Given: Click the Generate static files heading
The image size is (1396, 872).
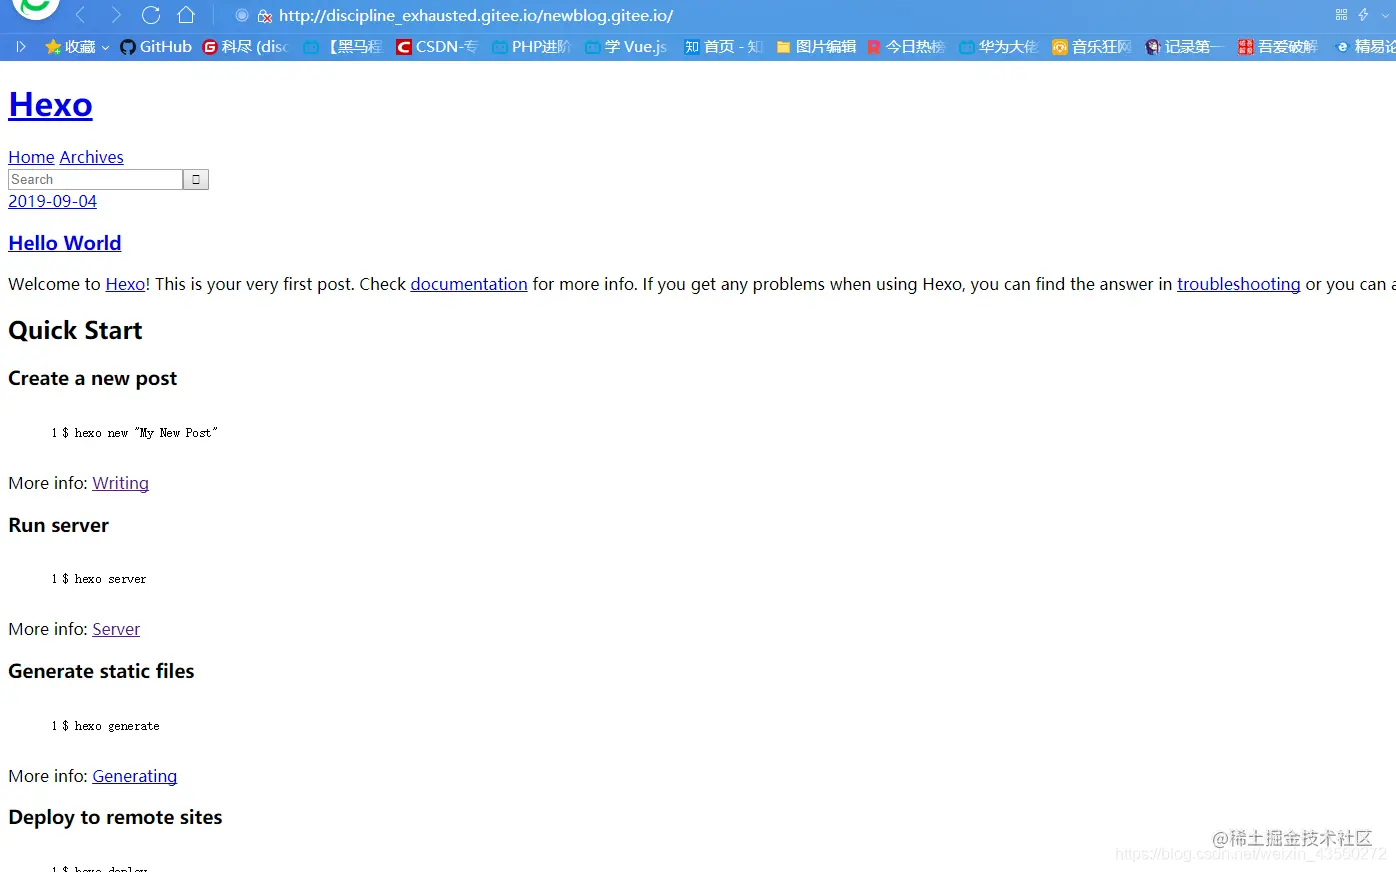Looking at the screenshot, I should [x=101, y=671].
